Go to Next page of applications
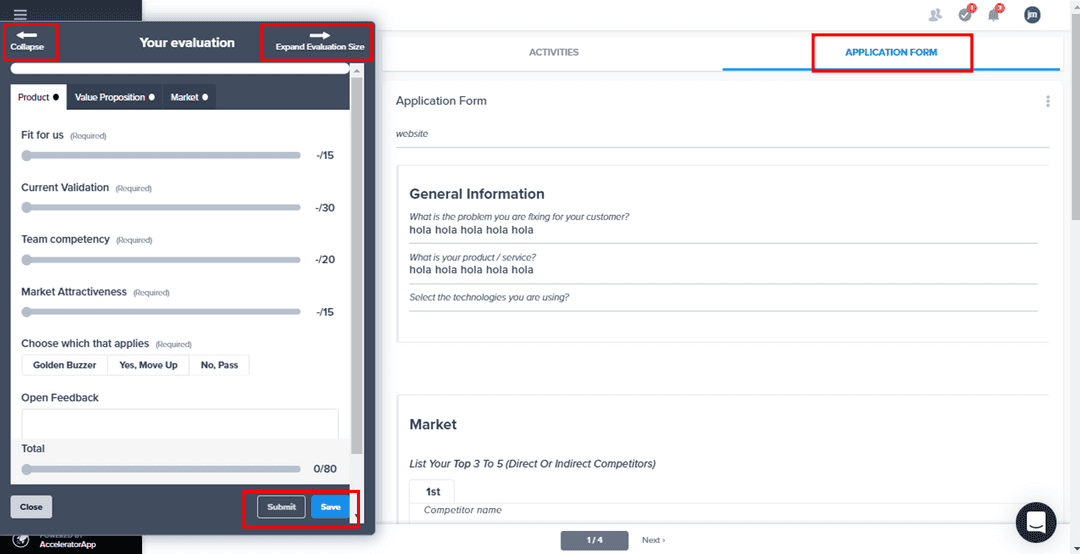Viewport: 1080px width, 554px height. 653,540
